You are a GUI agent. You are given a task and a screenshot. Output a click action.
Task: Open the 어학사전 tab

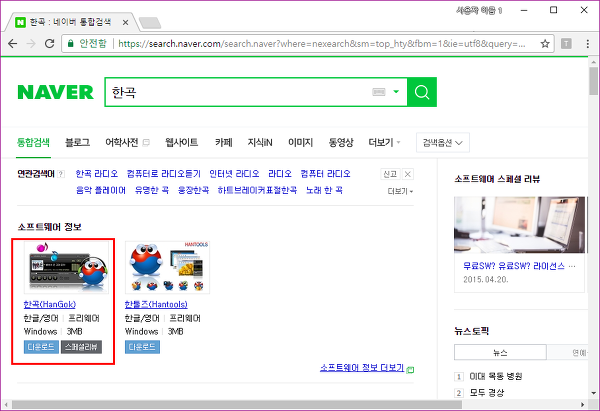click(x=122, y=142)
